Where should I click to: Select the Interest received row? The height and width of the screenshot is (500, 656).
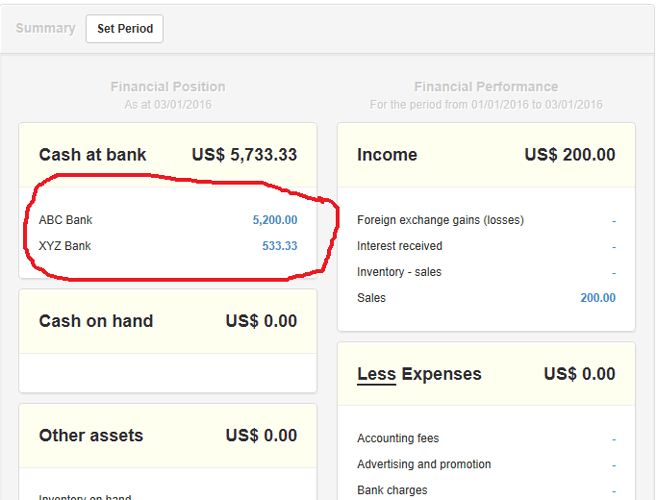(400, 246)
